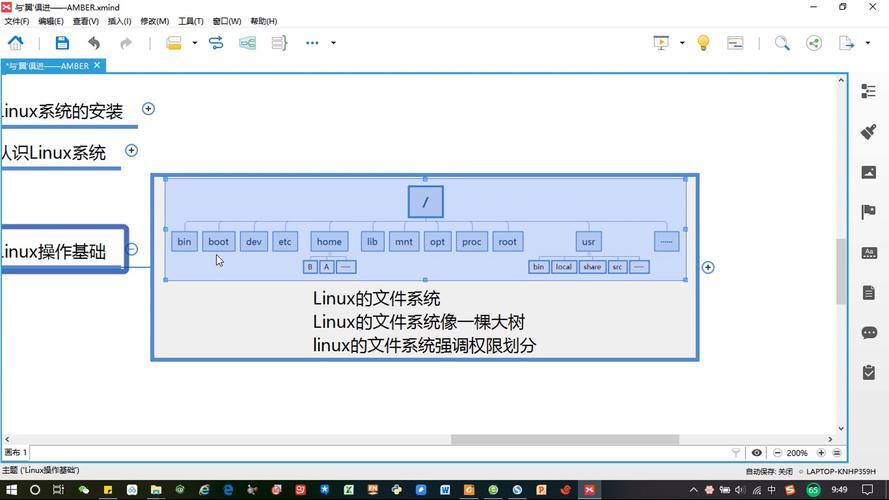This screenshot has width=889, height=500.
Task: Click the scroll right arrow of the canvas
Action: (830, 439)
